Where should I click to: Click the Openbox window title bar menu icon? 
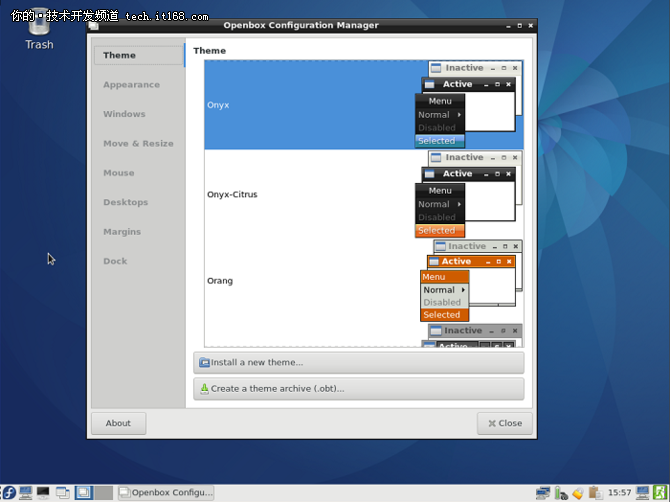tap(94, 26)
